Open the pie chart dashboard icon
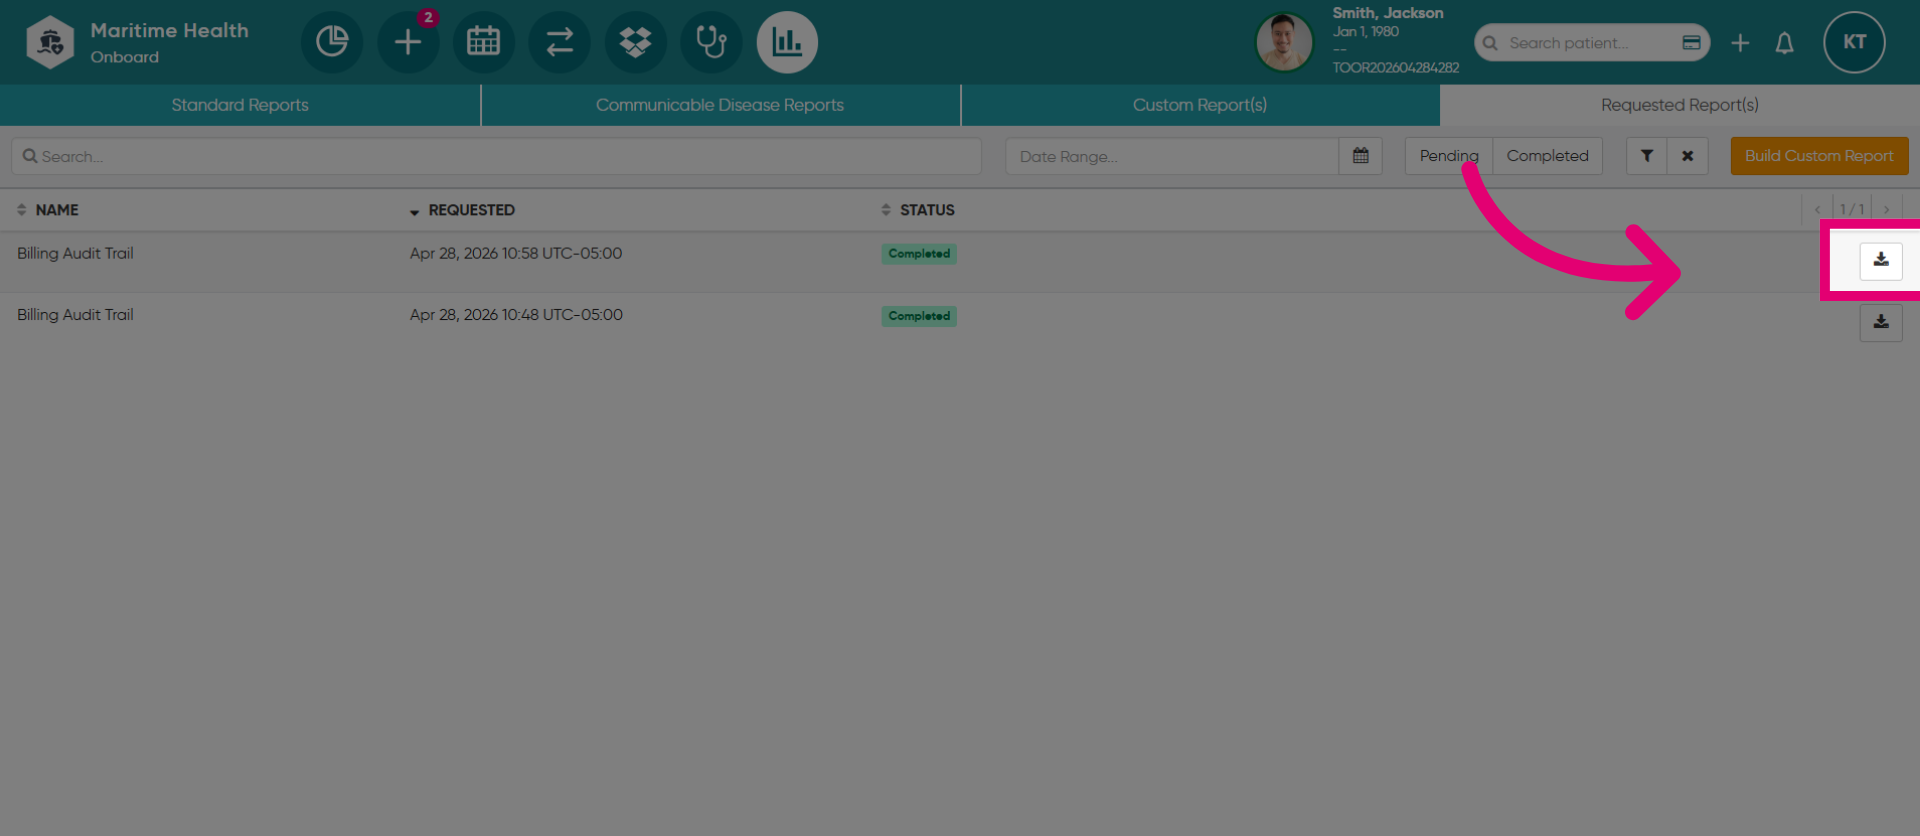 click(332, 42)
